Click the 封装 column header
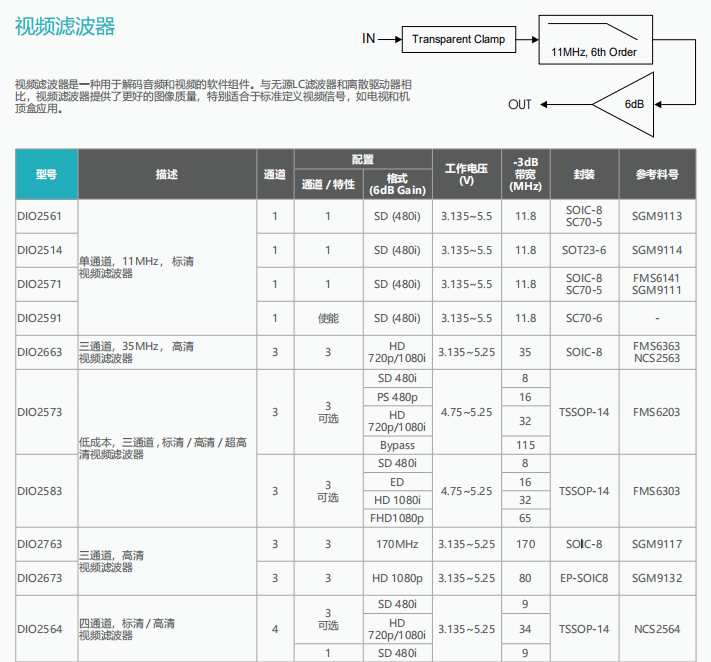The image size is (711, 662). click(584, 174)
